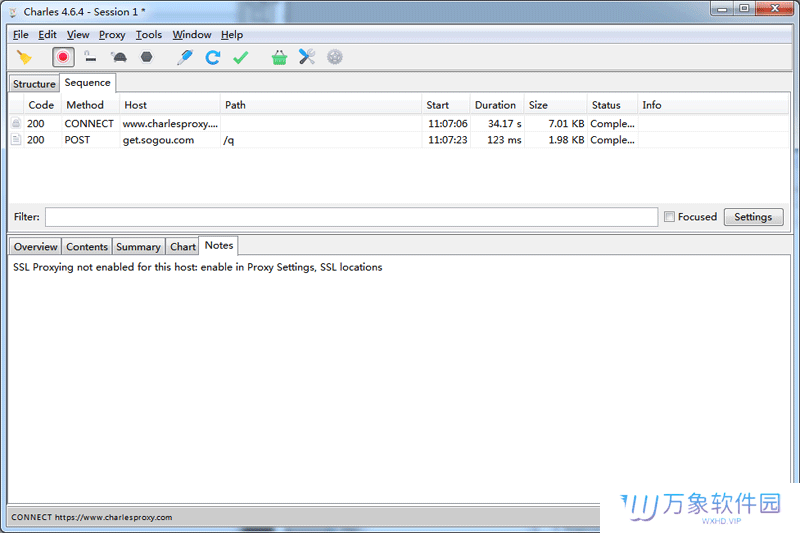Clear the session with the broom icon
This screenshot has width=800, height=533.
(x=23, y=57)
